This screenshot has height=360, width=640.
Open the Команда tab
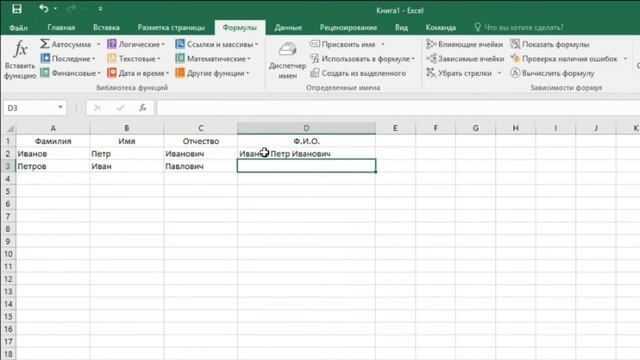click(x=440, y=27)
